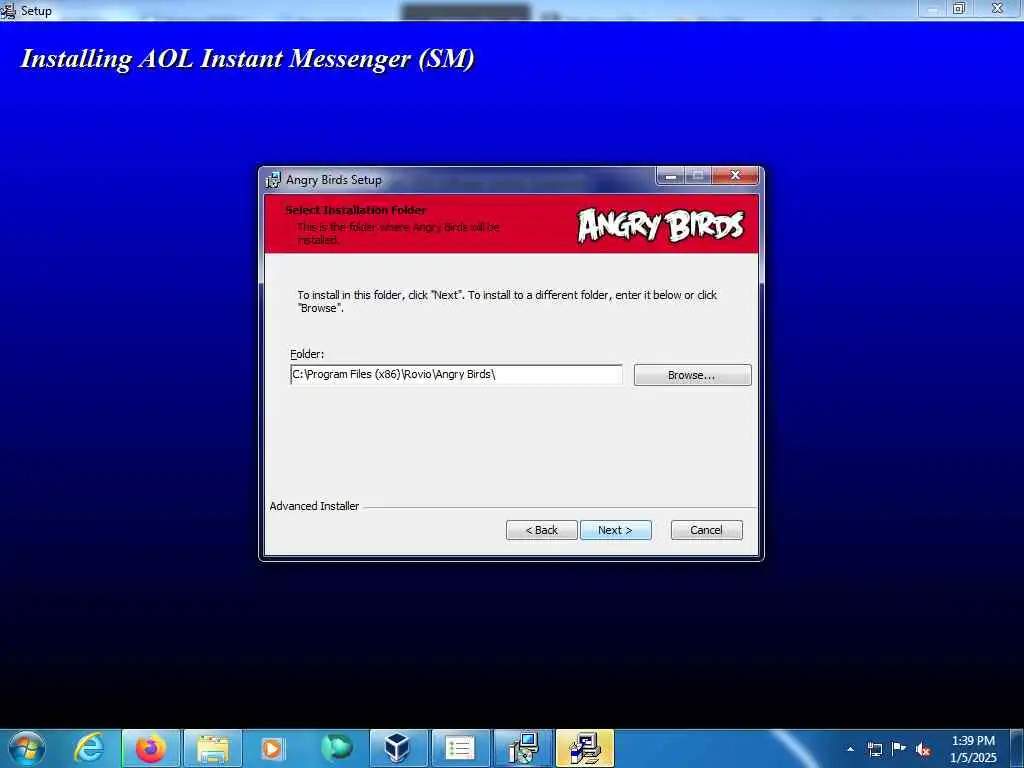Screen dimensions: 1024x768
Task: Open the checklist app in taskbar
Action: click(460, 748)
